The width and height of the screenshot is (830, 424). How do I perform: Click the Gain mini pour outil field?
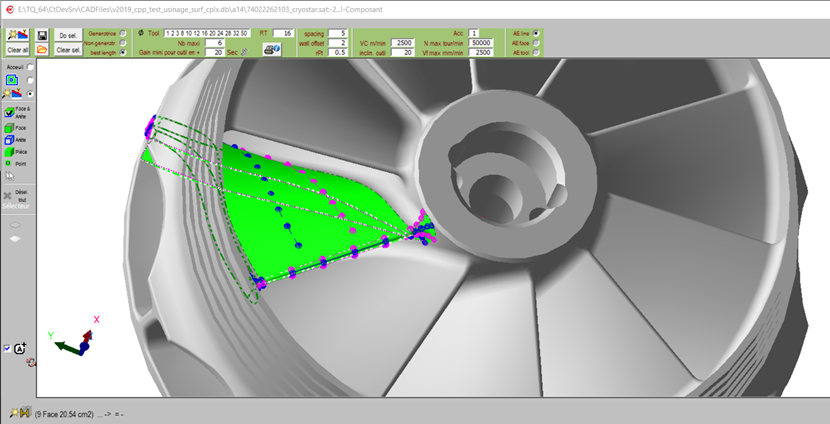[215, 52]
